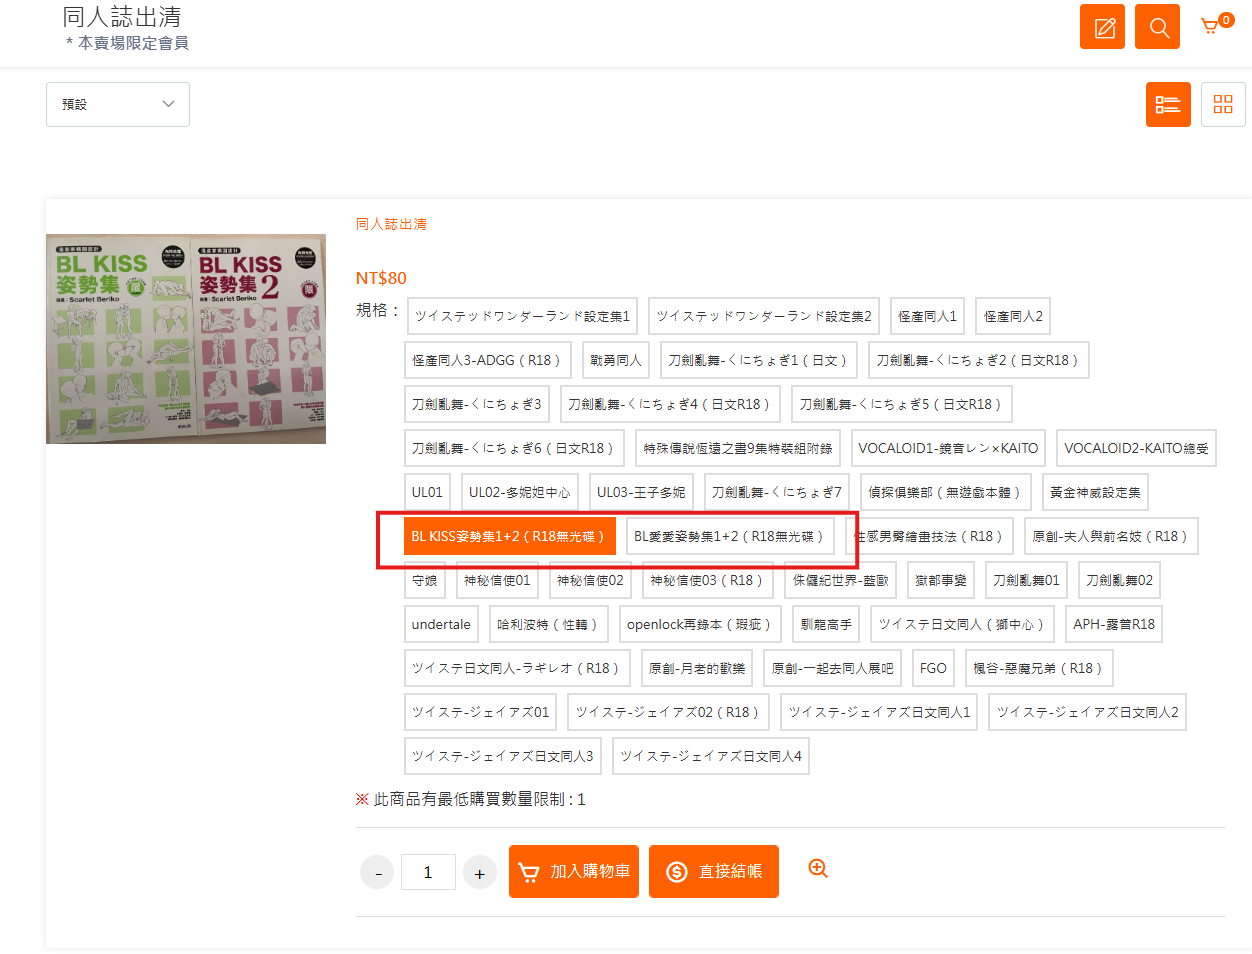1252x954 pixels.
Task: Select 怪產同人3-ADGG (R18) option
Action: pos(488,360)
